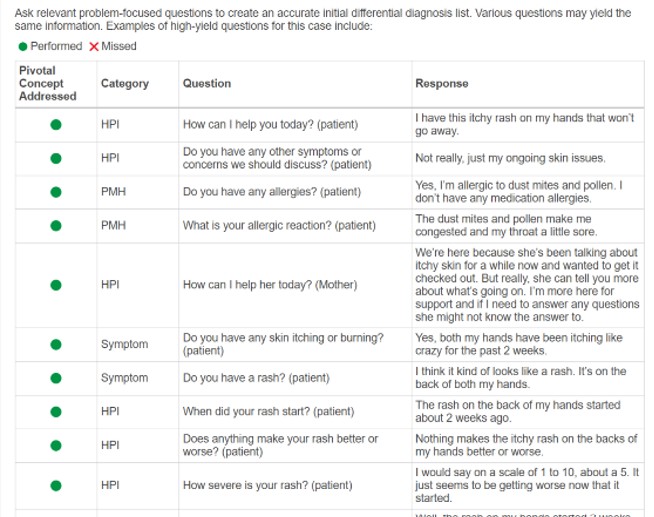Click green dot beside 'How can I help you today?'
The height and width of the screenshot is (517, 654).
point(56,125)
